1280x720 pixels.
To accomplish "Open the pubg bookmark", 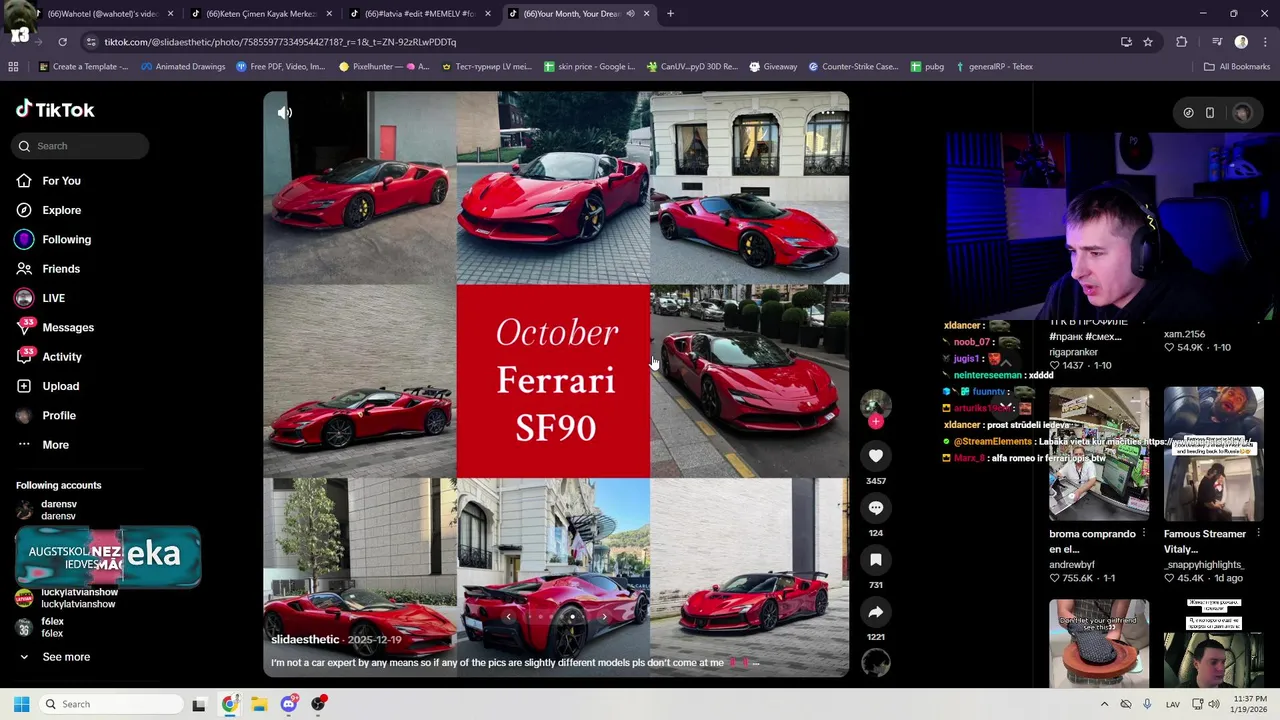I will (927, 67).
